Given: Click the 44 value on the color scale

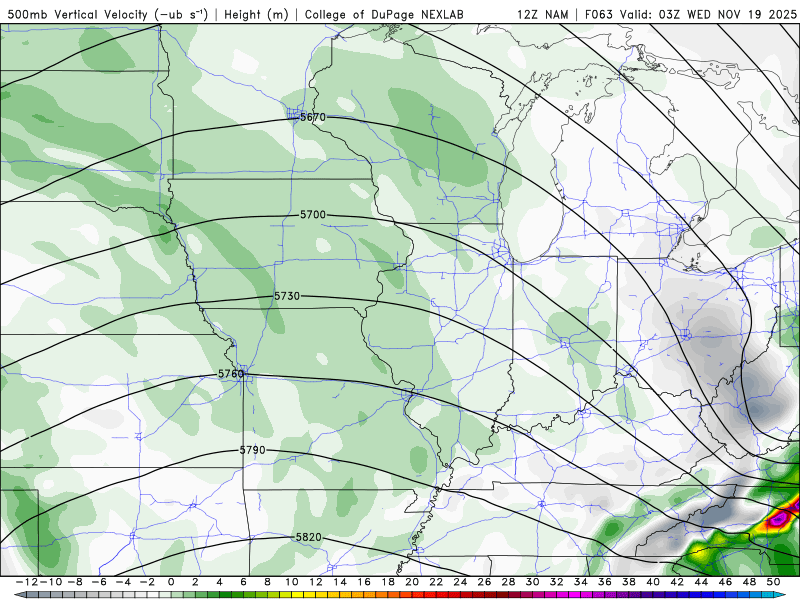Looking at the screenshot, I should click(701, 582).
